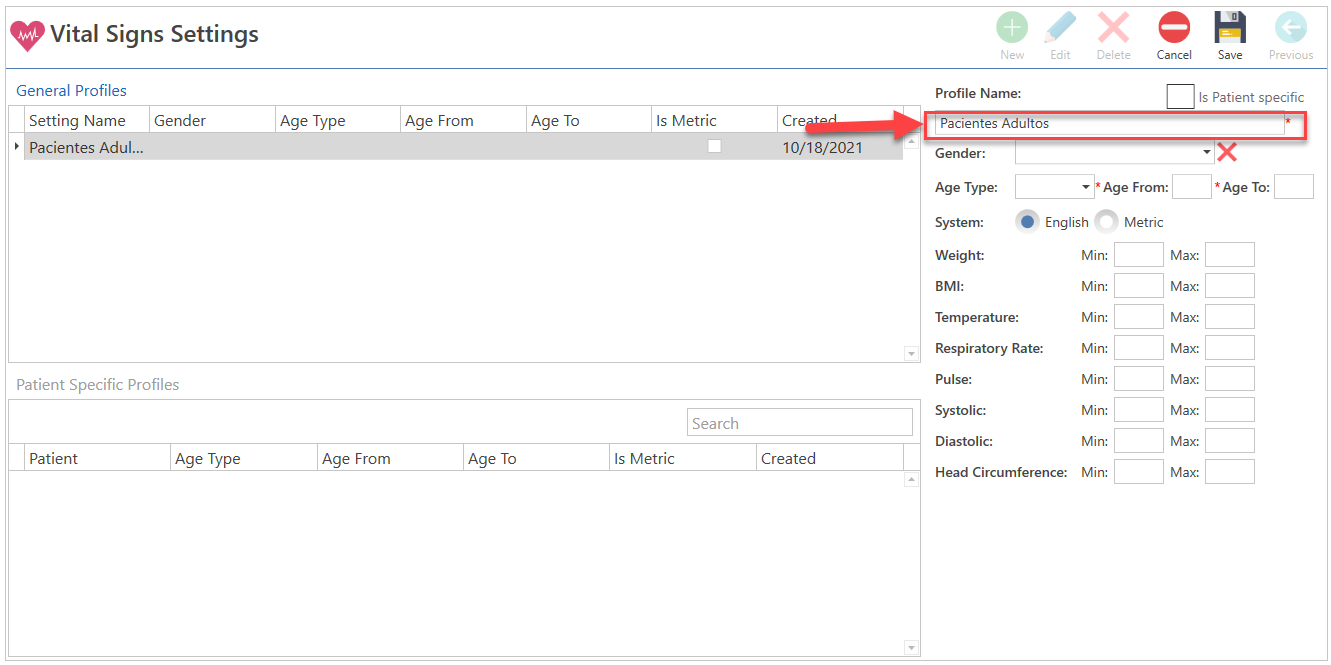Click the Head Circumference Min field
Viewport: 1331px width, 665px height.
click(x=1139, y=472)
